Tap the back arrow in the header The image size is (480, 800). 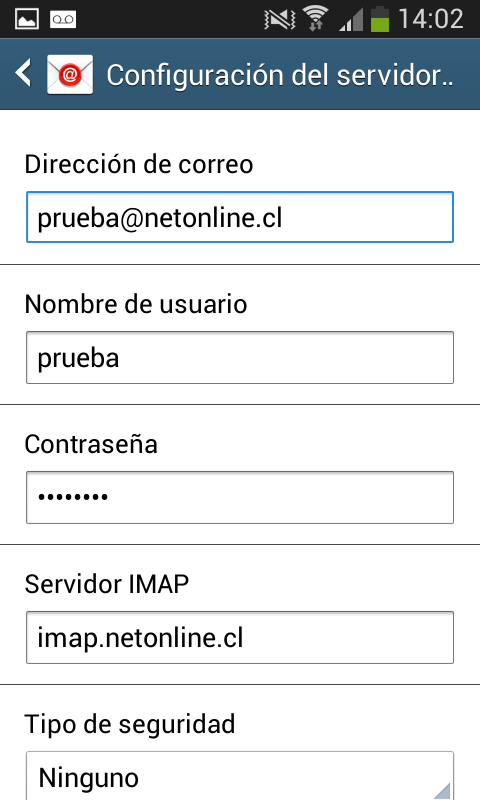pyautogui.click(x=23, y=73)
